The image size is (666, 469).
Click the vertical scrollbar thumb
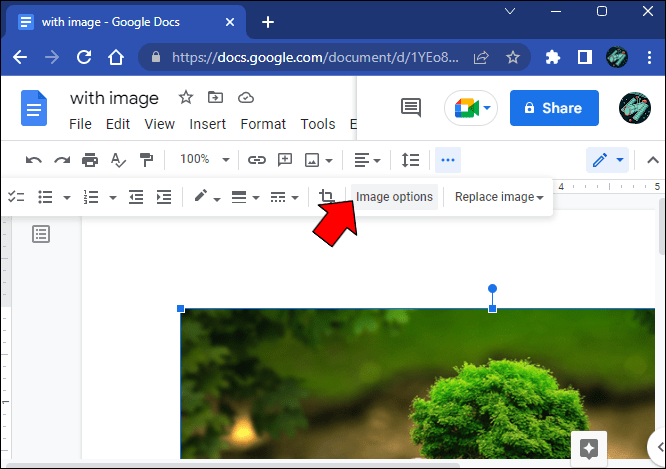[x=662, y=227]
